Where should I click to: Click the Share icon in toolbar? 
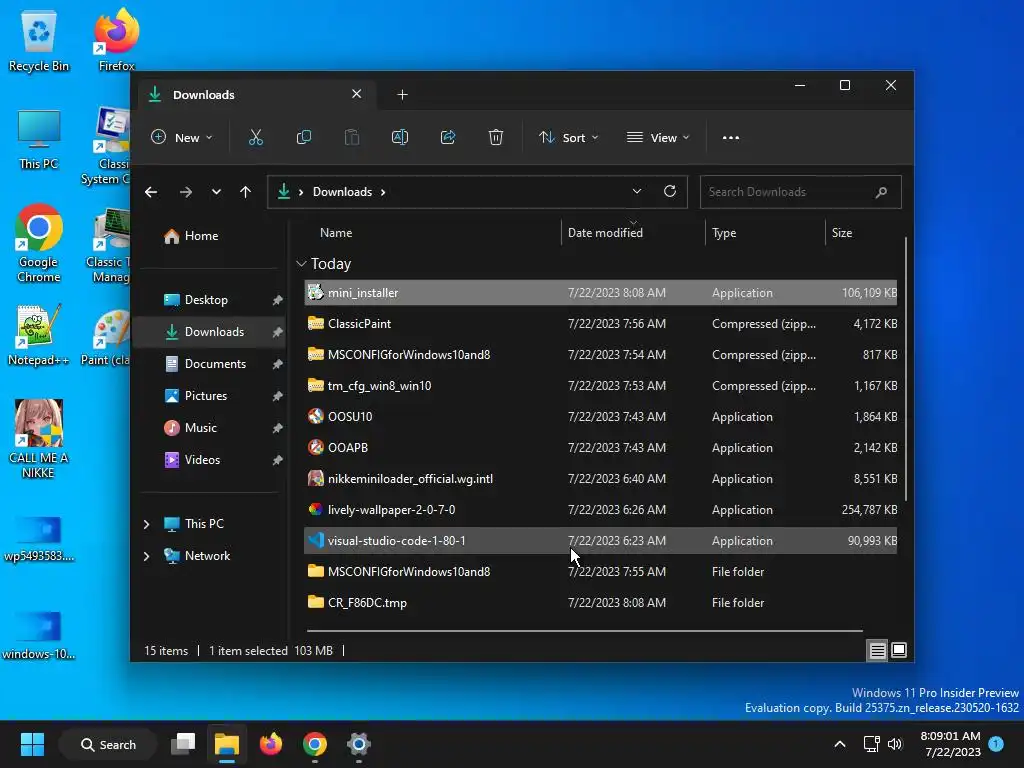click(x=448, y=138)
